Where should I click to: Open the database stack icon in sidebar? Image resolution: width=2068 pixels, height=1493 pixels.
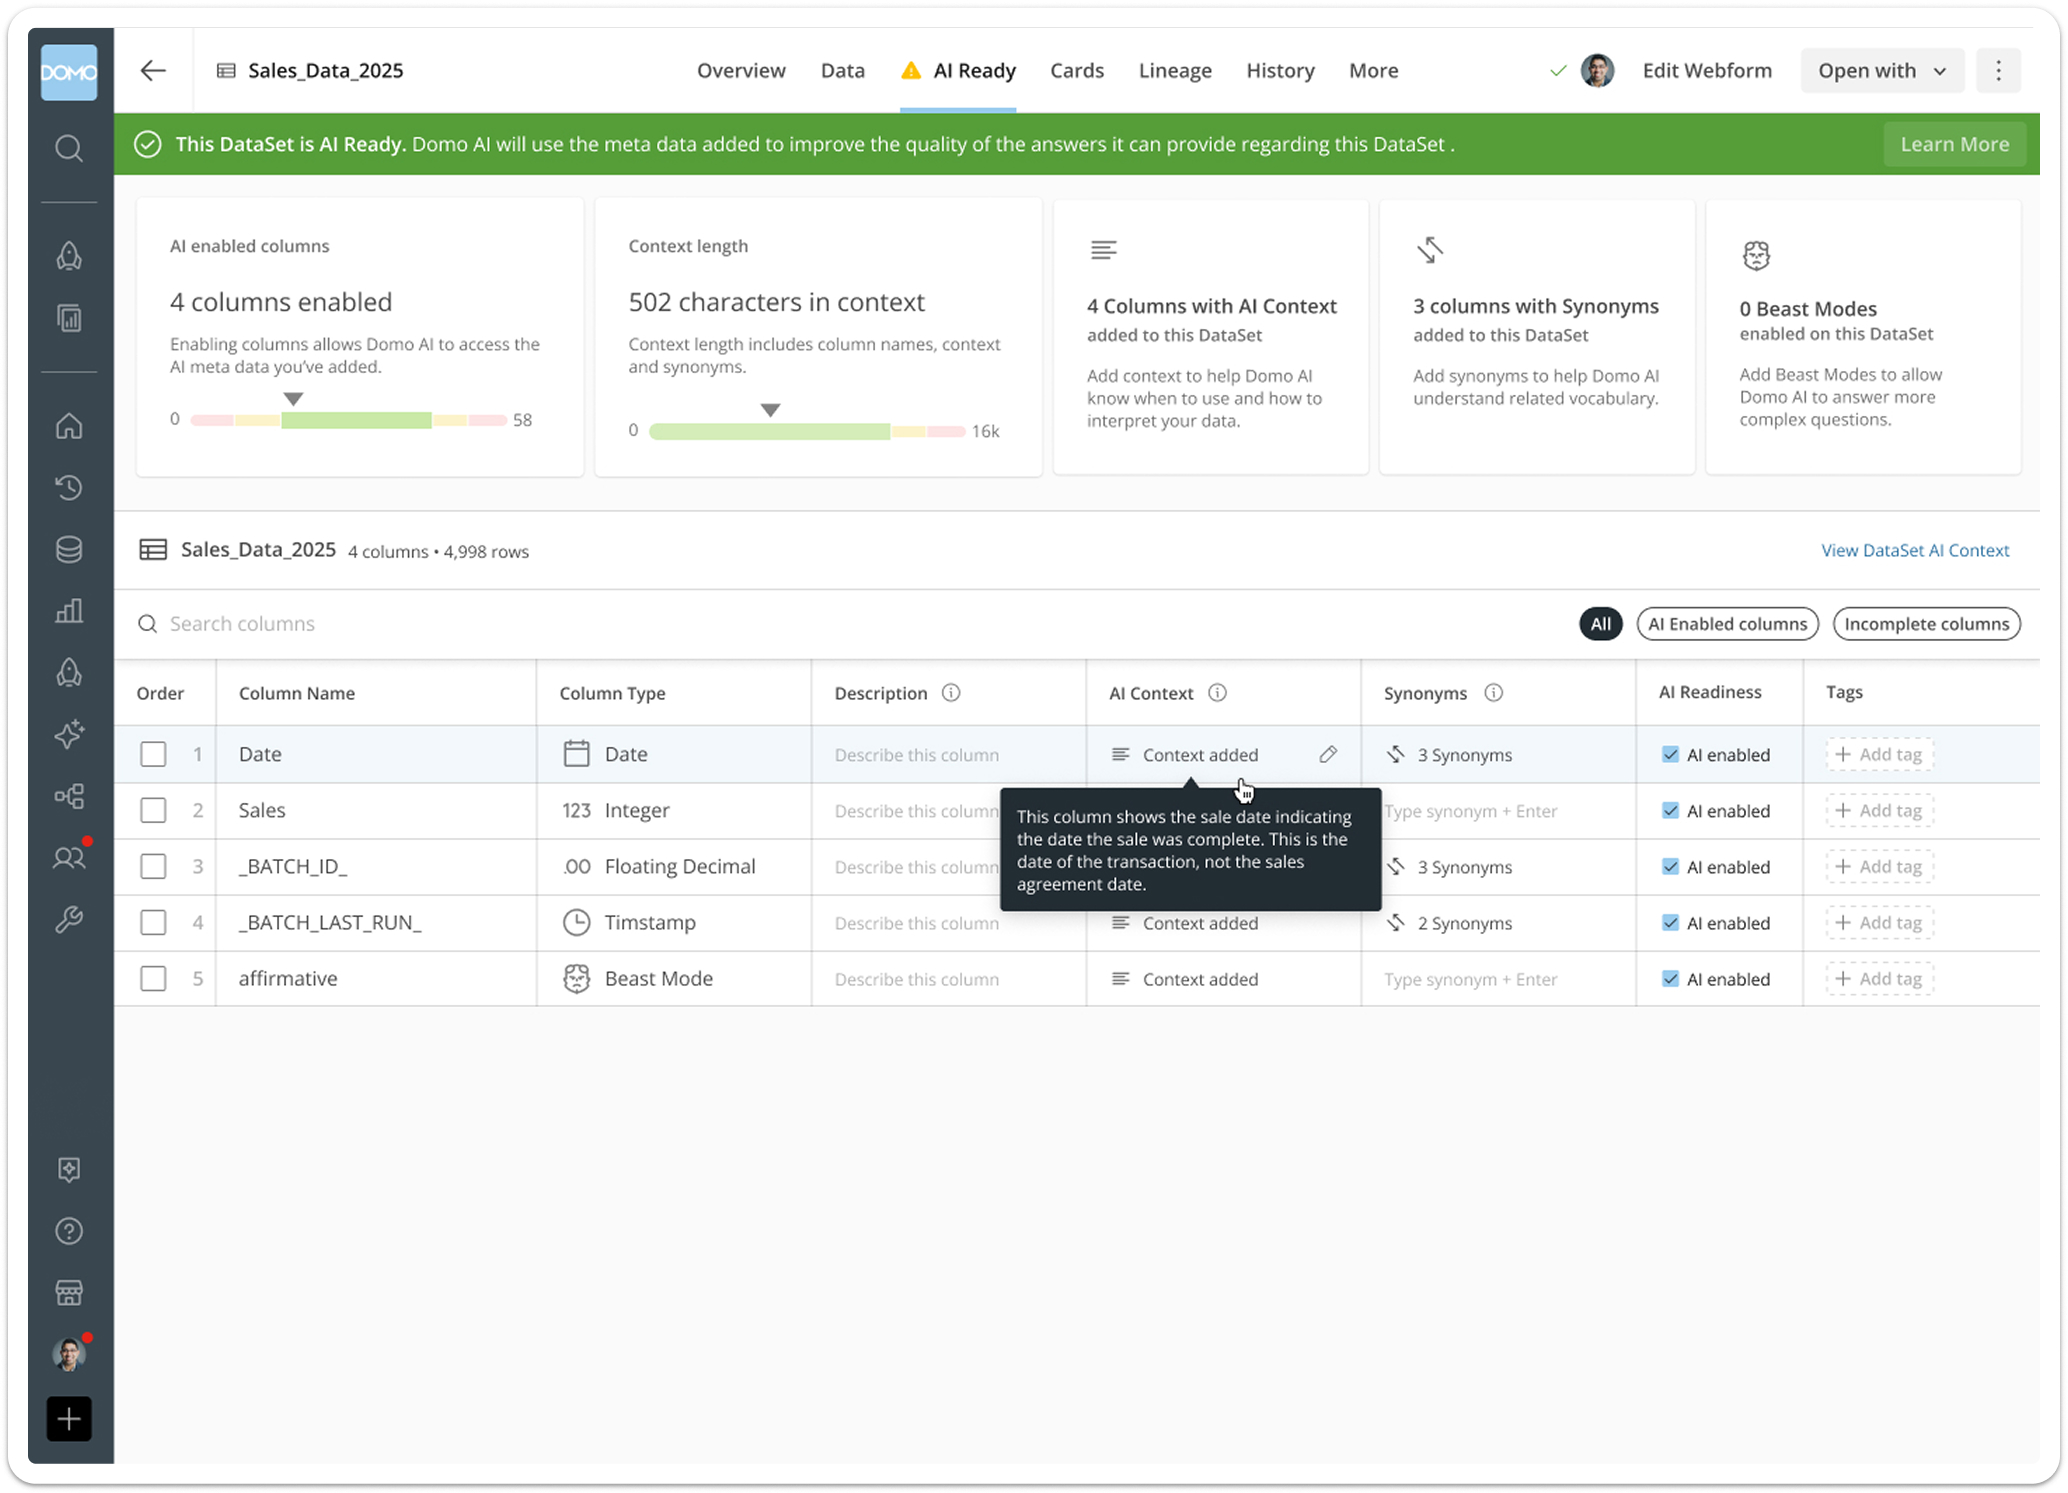[x=69, y=549]
